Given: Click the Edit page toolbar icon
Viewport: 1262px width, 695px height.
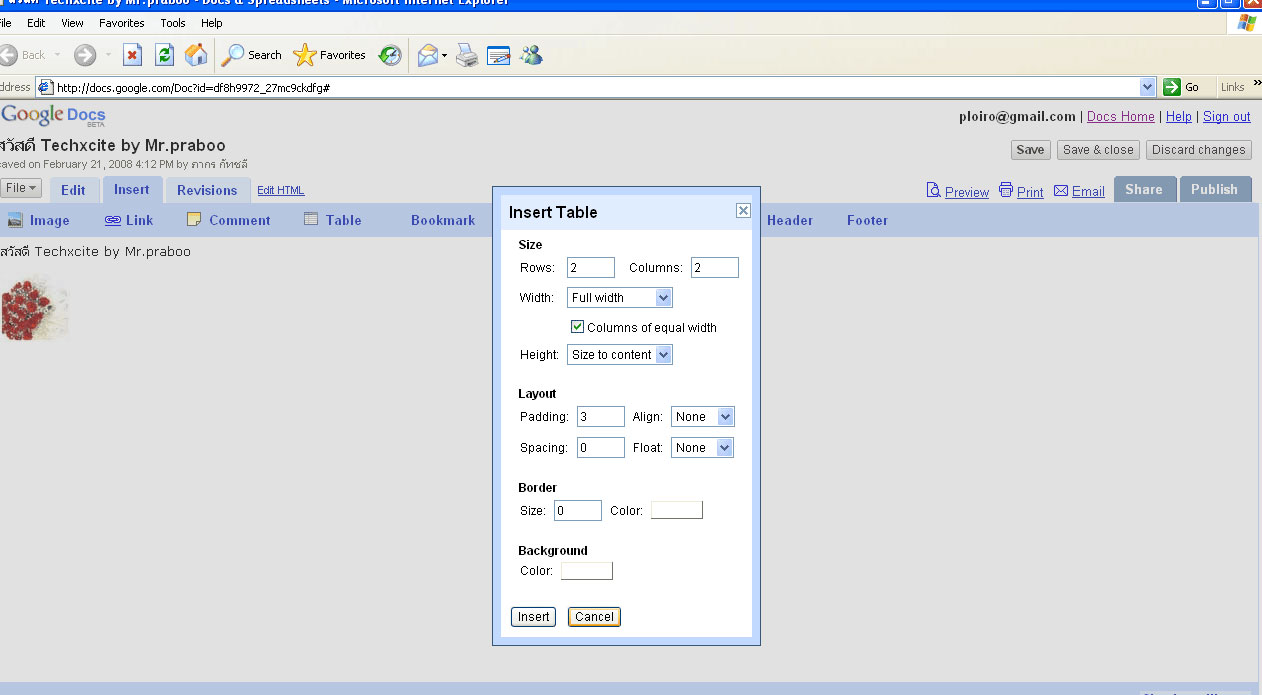Looking at the screenshot, I should click(x=499, y=55).
